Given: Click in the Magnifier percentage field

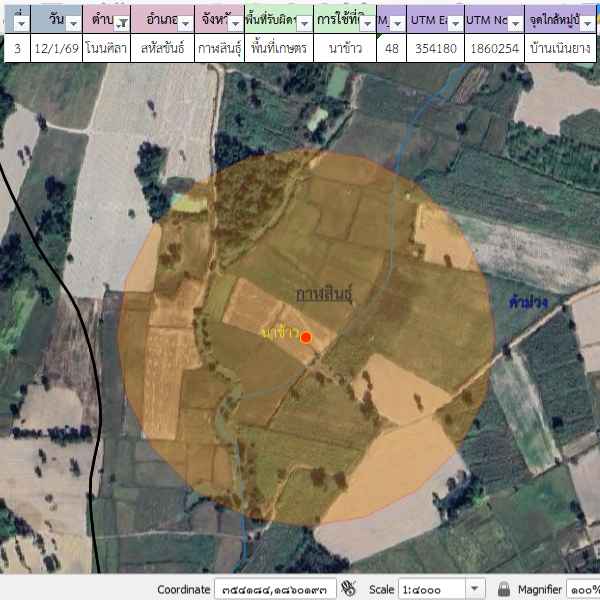Looking at the screenshot, I should (x=583, y=589).
